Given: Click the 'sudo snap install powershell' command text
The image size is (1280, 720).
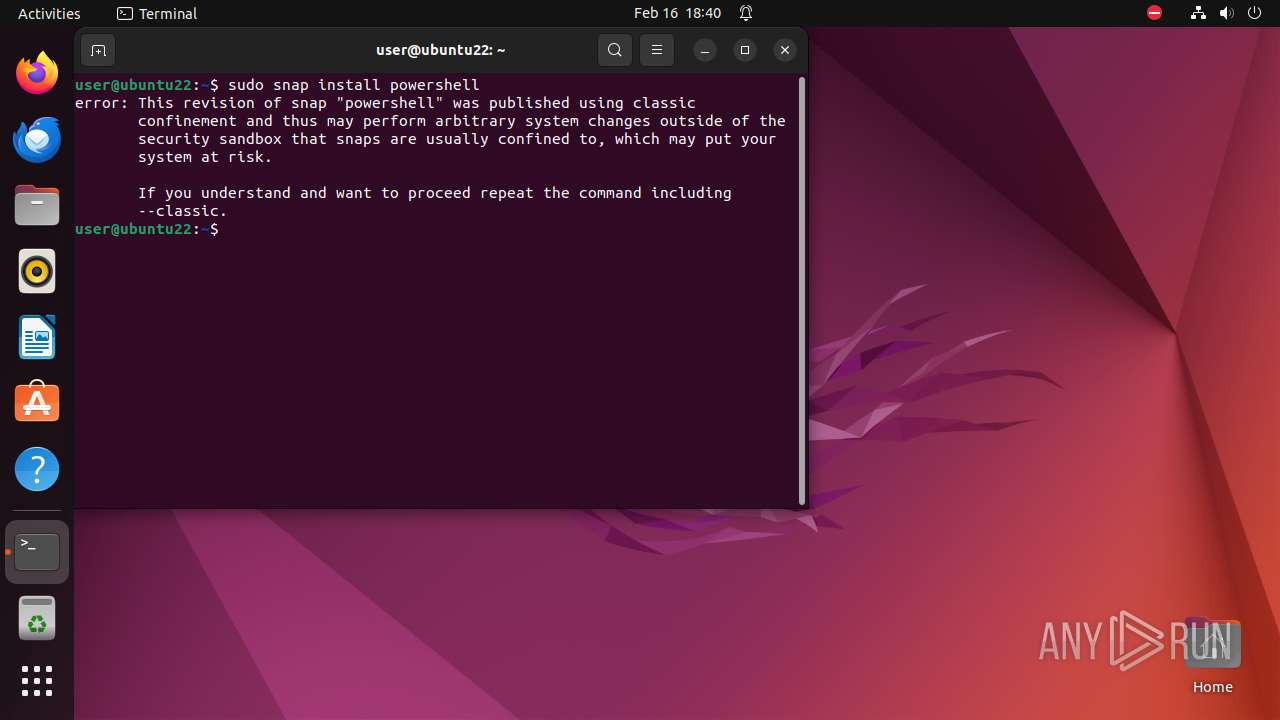Looking at the screenshot, I should pos(354,85).
